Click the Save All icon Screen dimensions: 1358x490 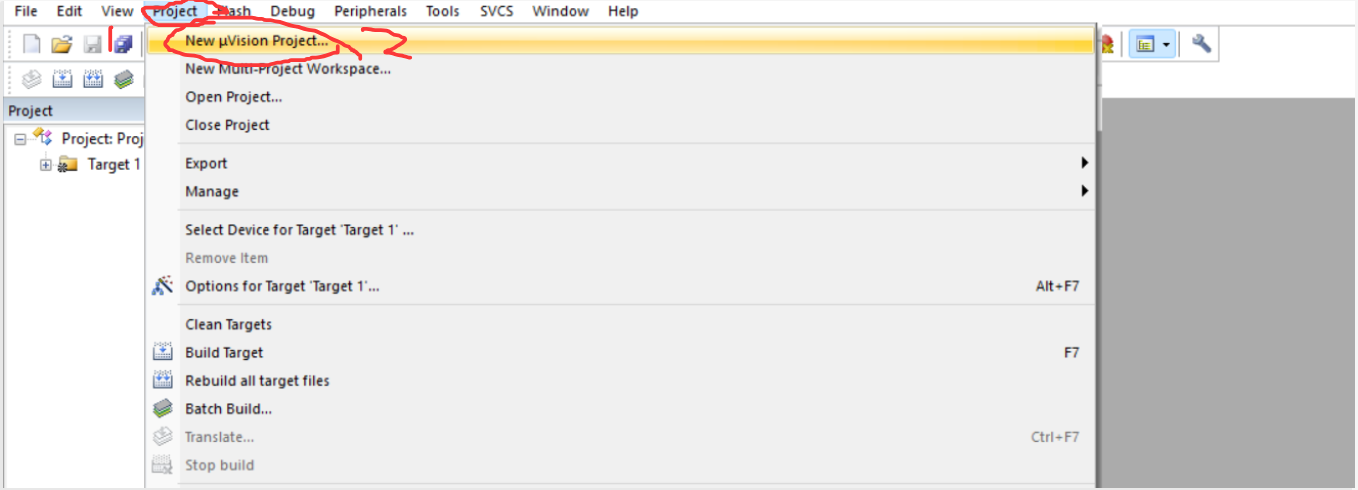[123, 44]
